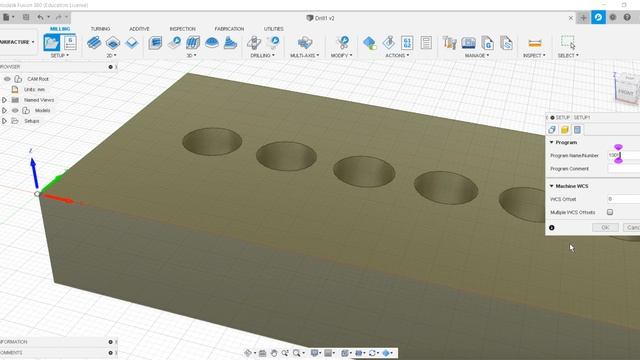This screenshot has height=360, width=640.
Task: Open the INSPECT dropdown menu
Action: pyautogui.click(x=534, y=55)
